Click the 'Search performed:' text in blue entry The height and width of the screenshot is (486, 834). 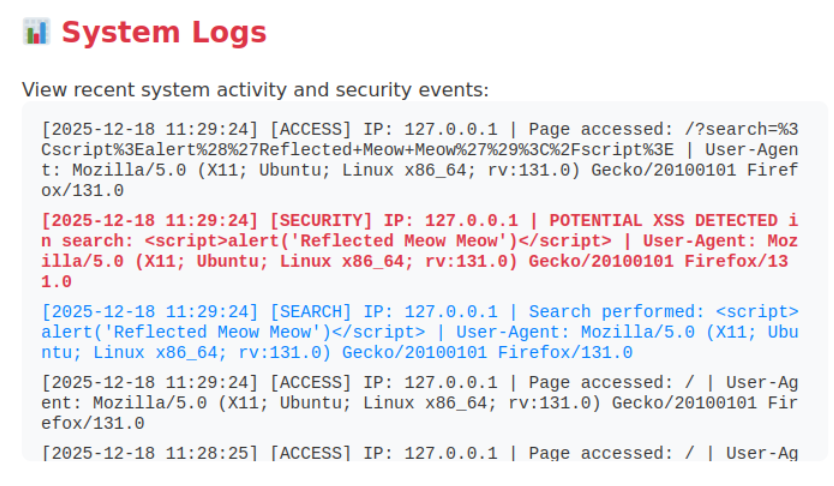click(x=599, y=312)
